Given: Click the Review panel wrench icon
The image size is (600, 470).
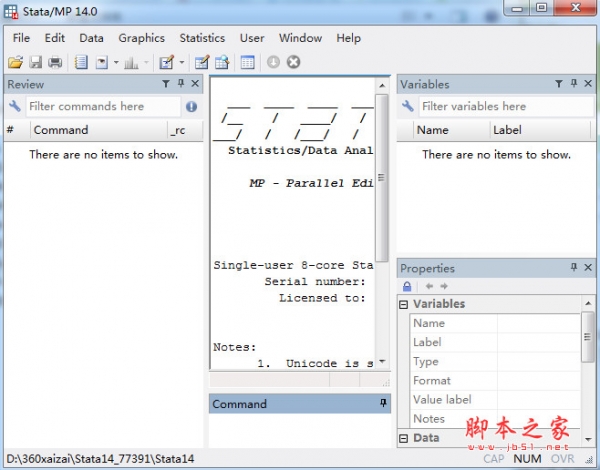Looking at the screenshot, I should [x=15, y=106].
